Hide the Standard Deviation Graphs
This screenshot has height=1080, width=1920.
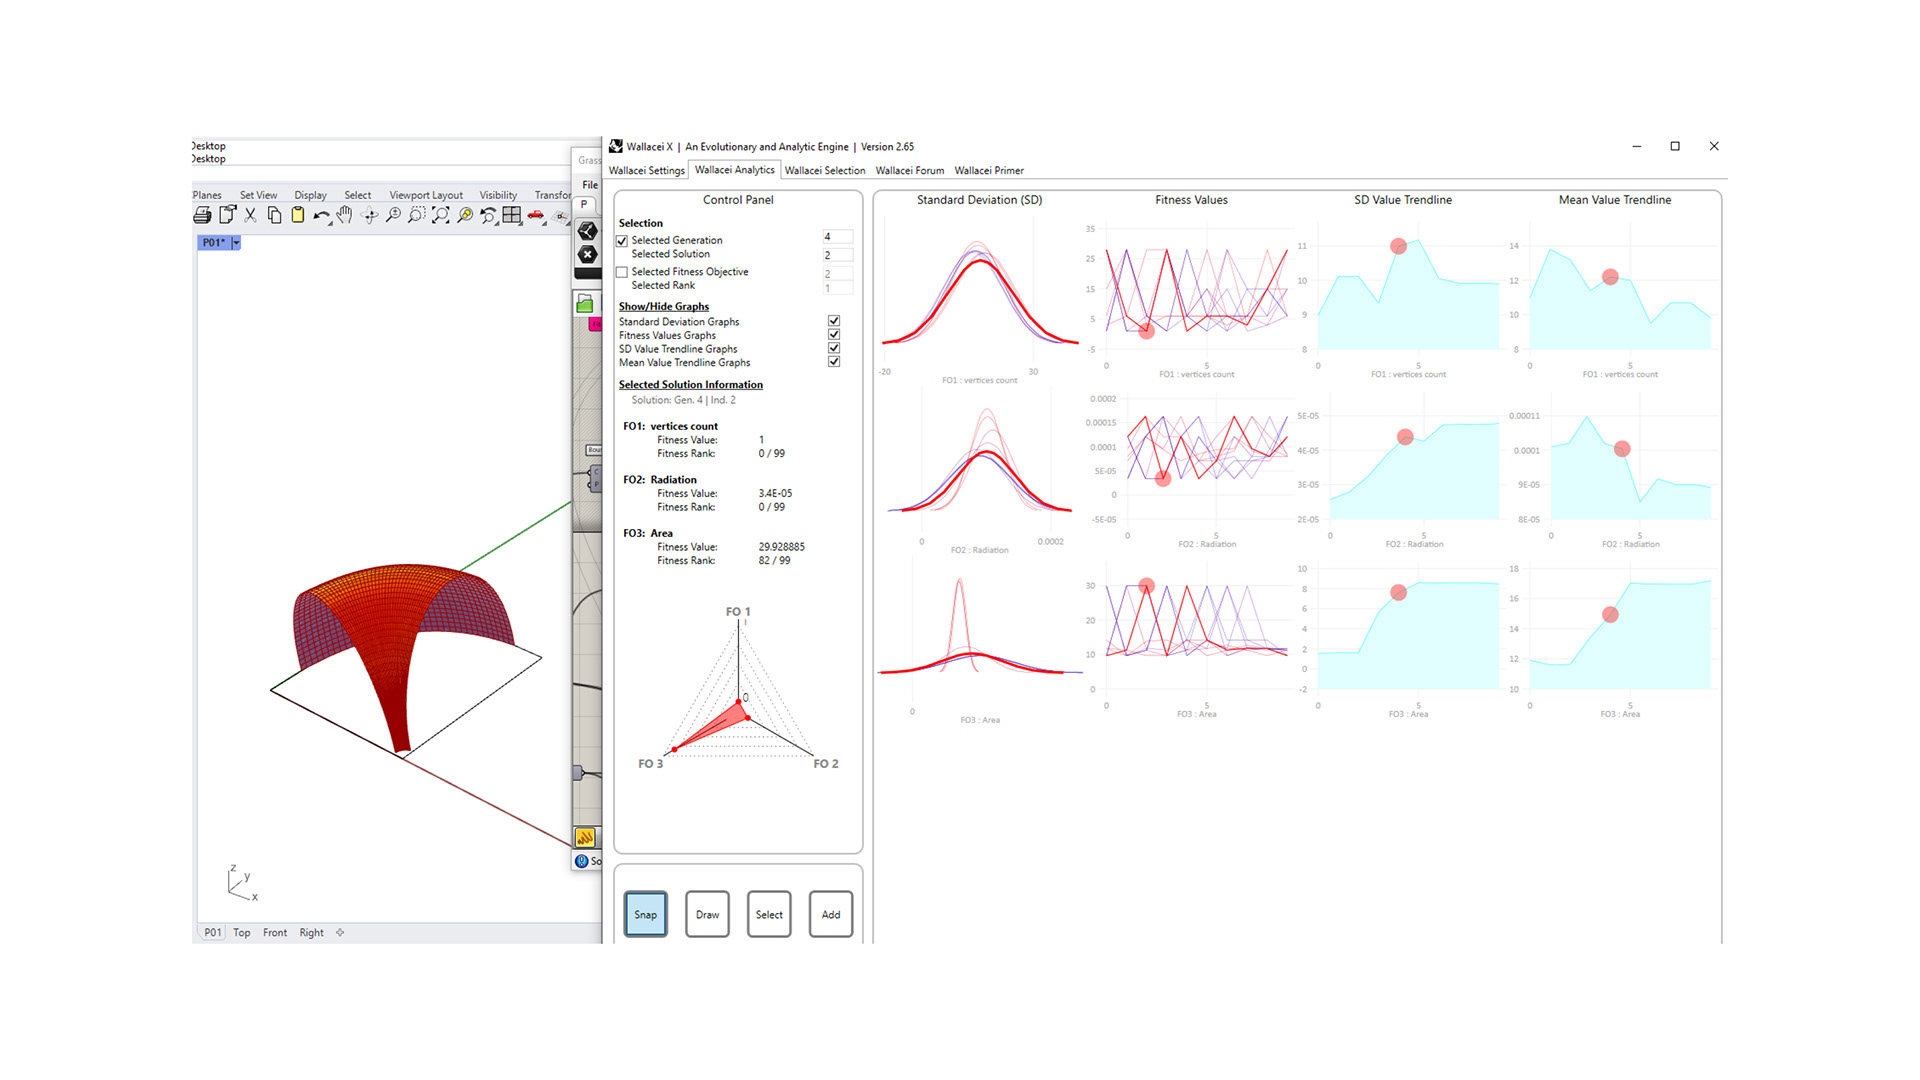[834, 321]
